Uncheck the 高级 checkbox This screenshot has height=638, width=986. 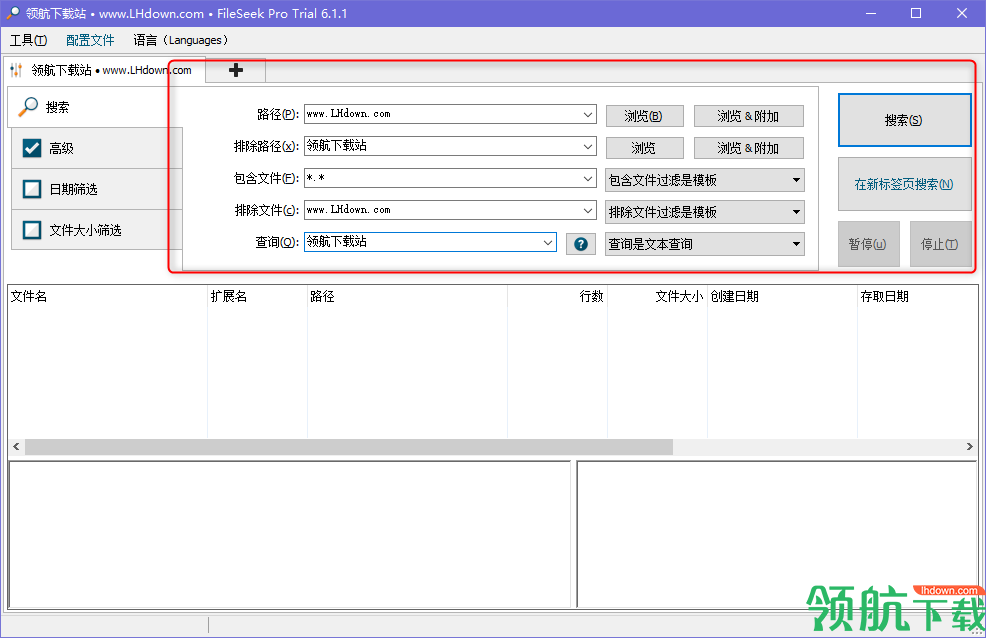click(32, 148)
